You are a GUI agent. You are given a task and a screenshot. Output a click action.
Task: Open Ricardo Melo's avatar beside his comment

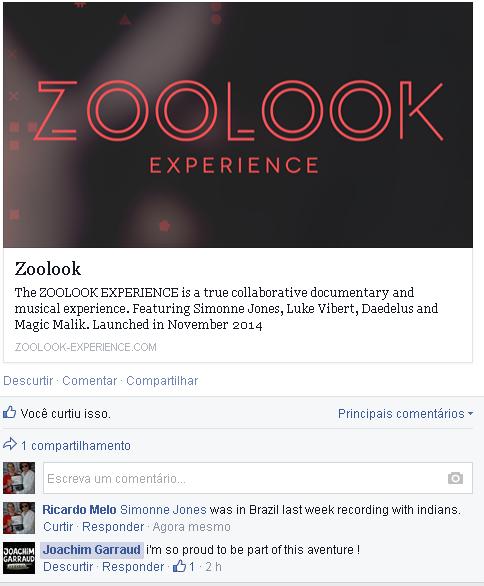tap(19, 518)
